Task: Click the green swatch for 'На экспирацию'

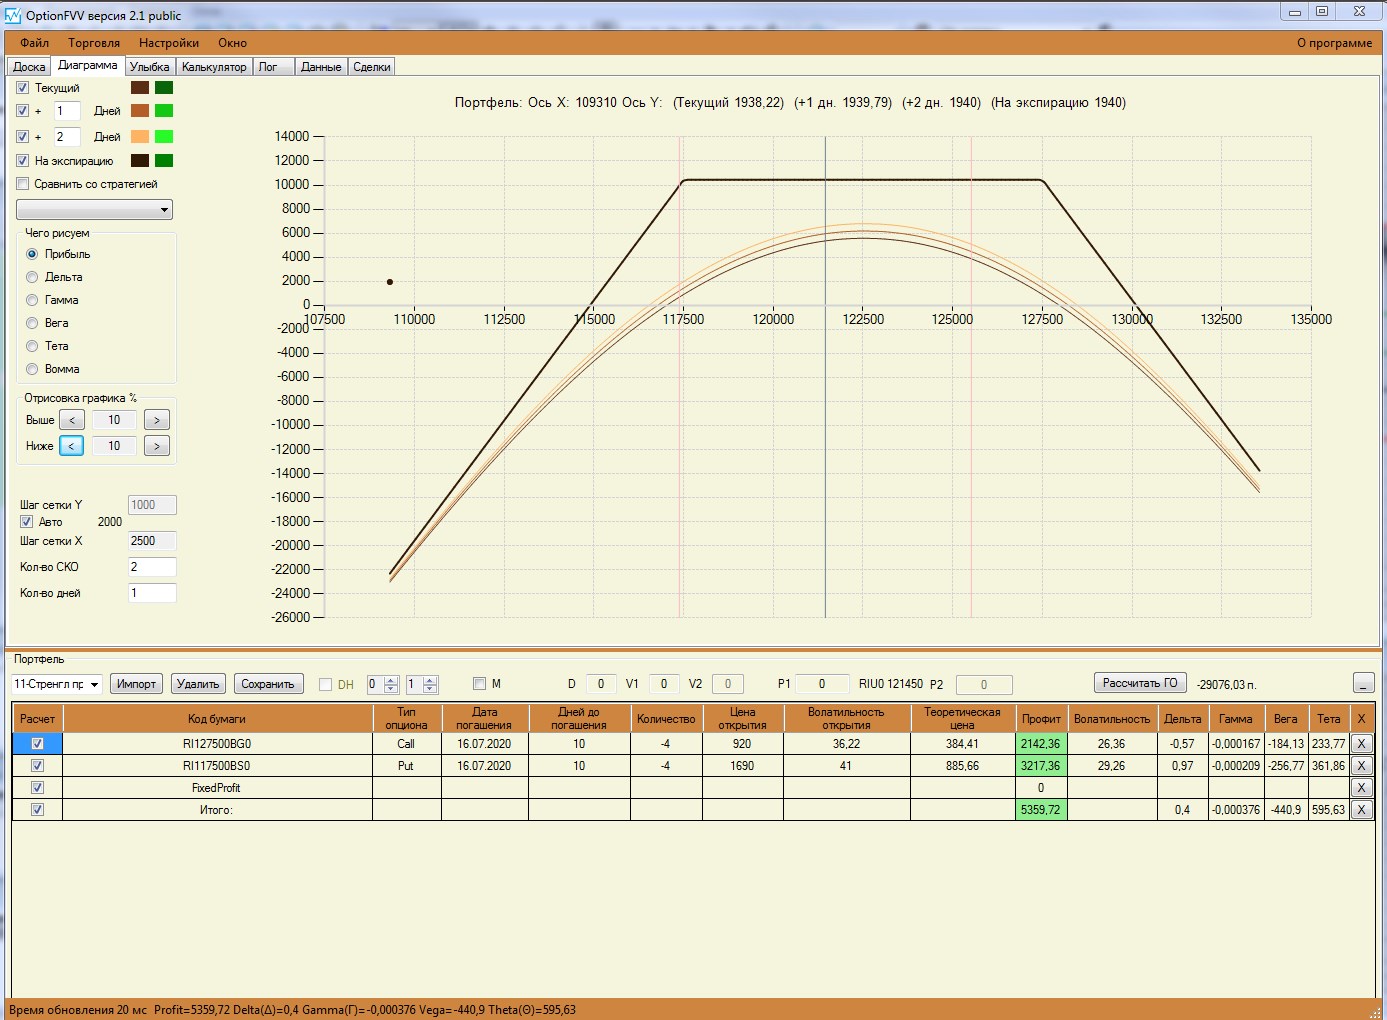Action: tap(164, 161)
